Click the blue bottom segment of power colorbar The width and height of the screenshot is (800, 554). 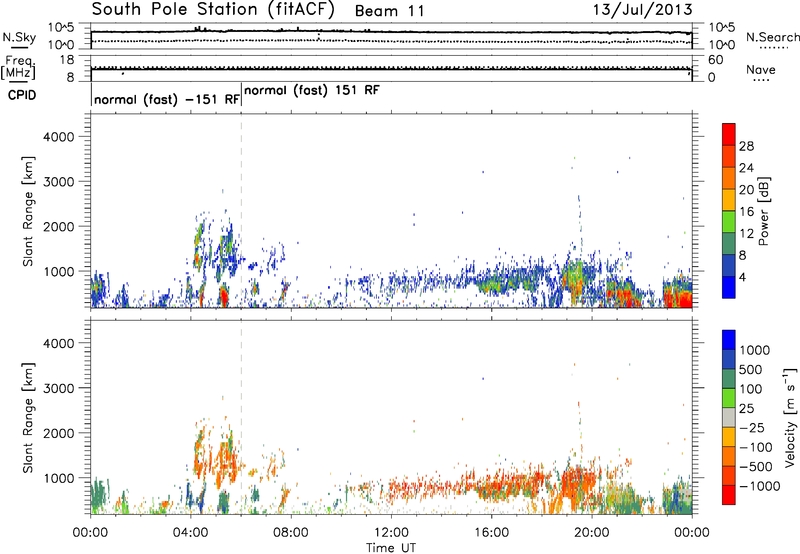[x=729, y=287]
